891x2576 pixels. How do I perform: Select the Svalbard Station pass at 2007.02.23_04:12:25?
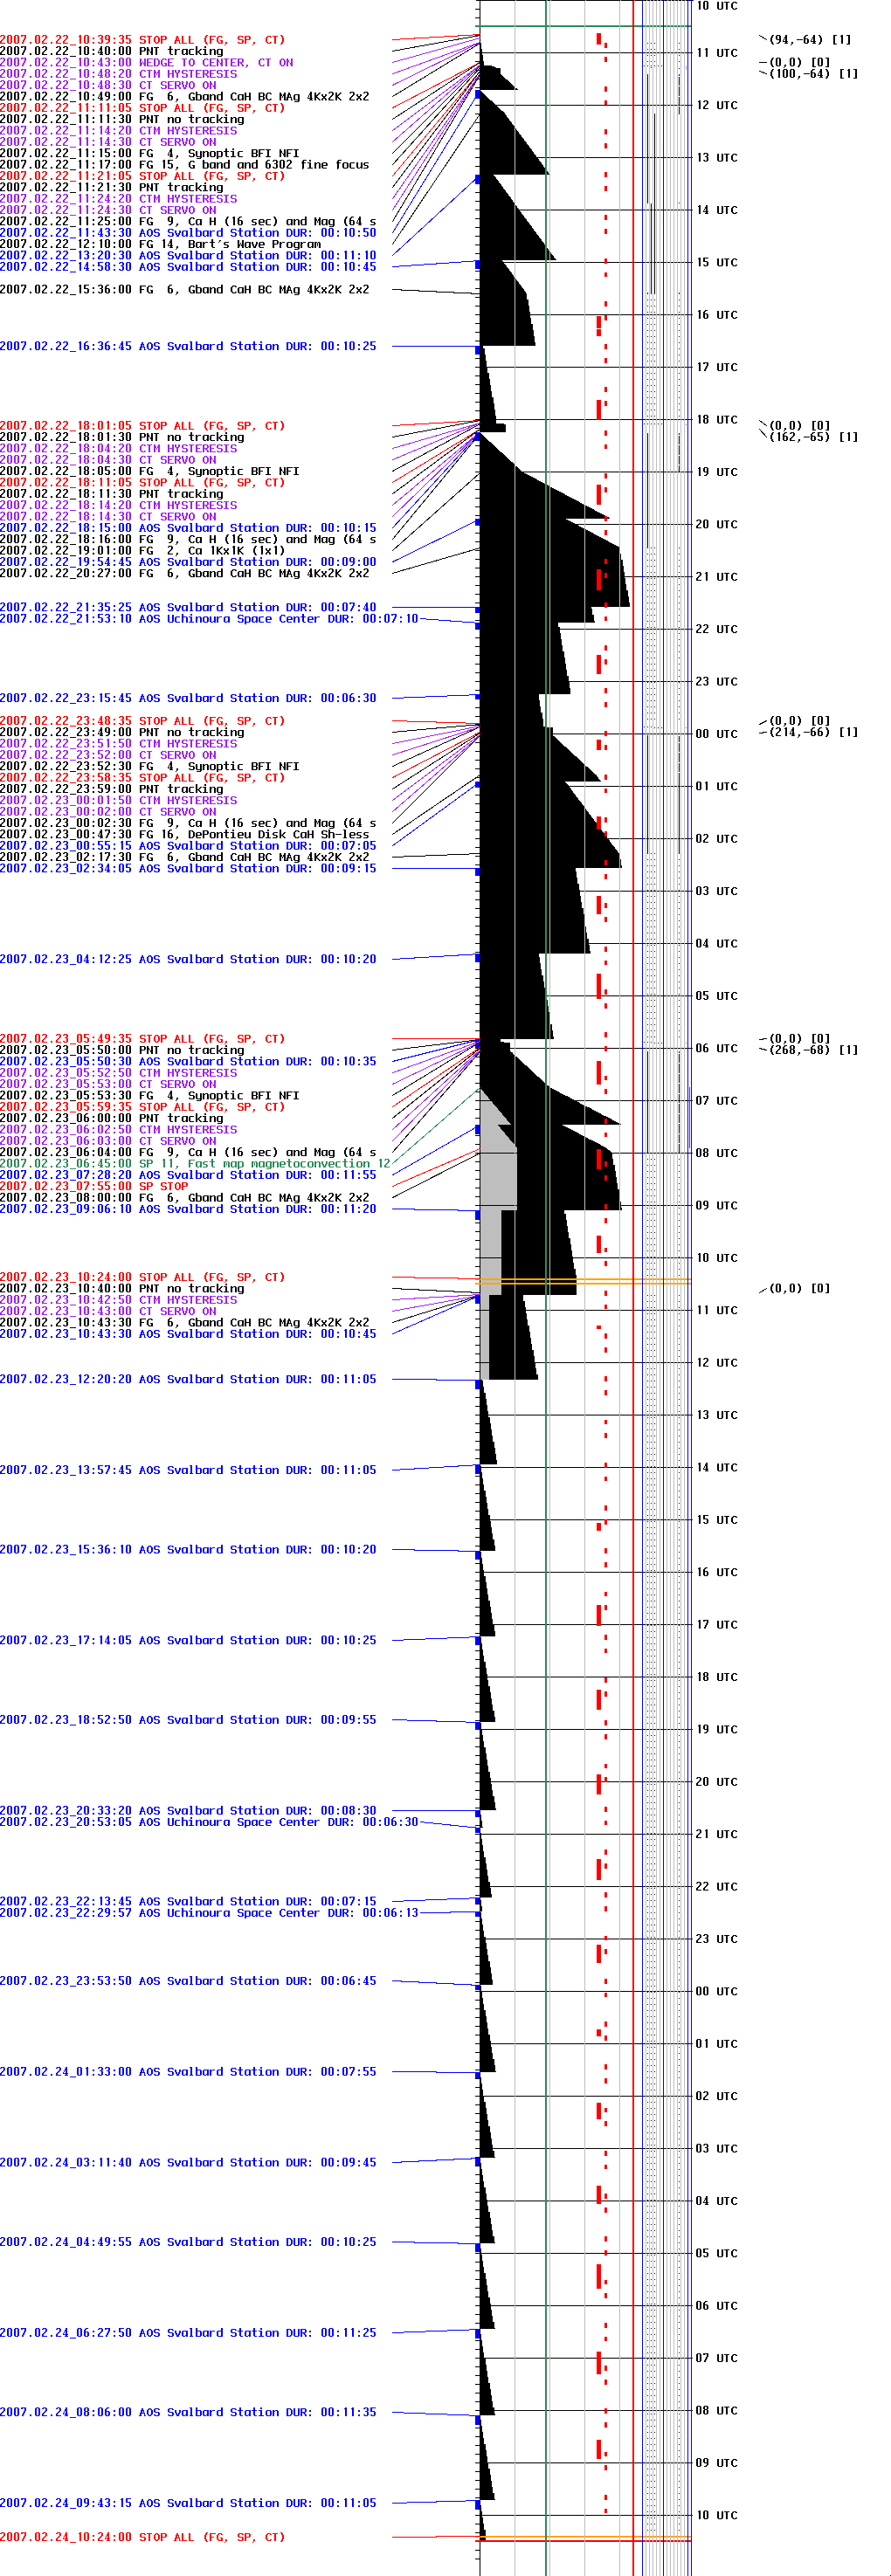[x=188, y=960]
